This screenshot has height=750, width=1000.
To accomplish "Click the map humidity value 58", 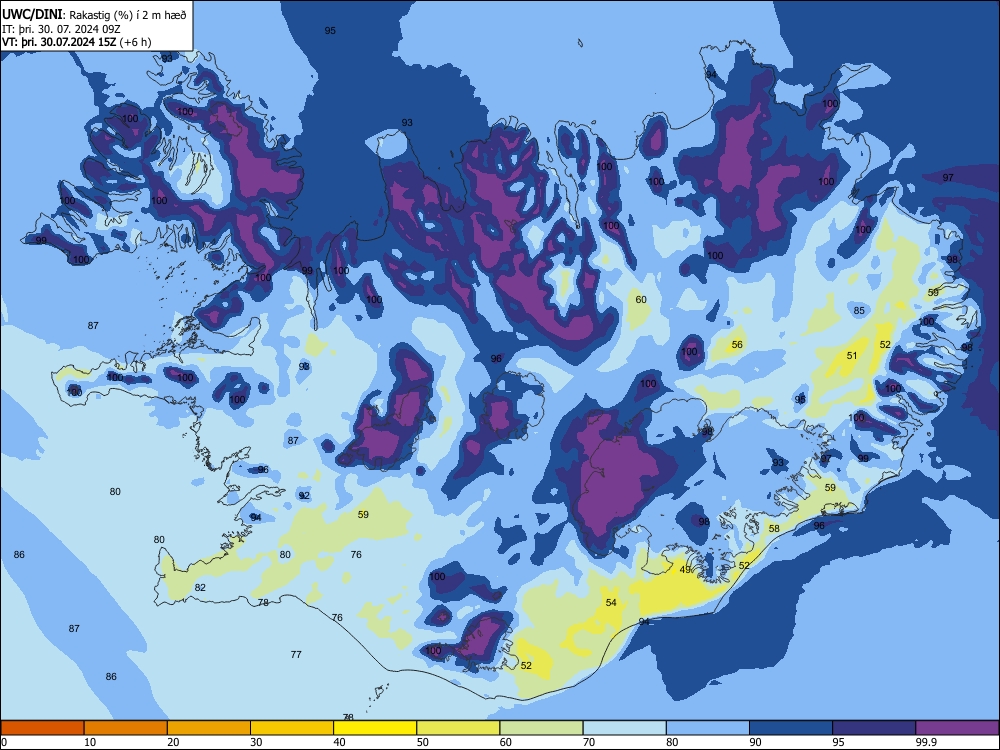I will [x=774, y=528].
